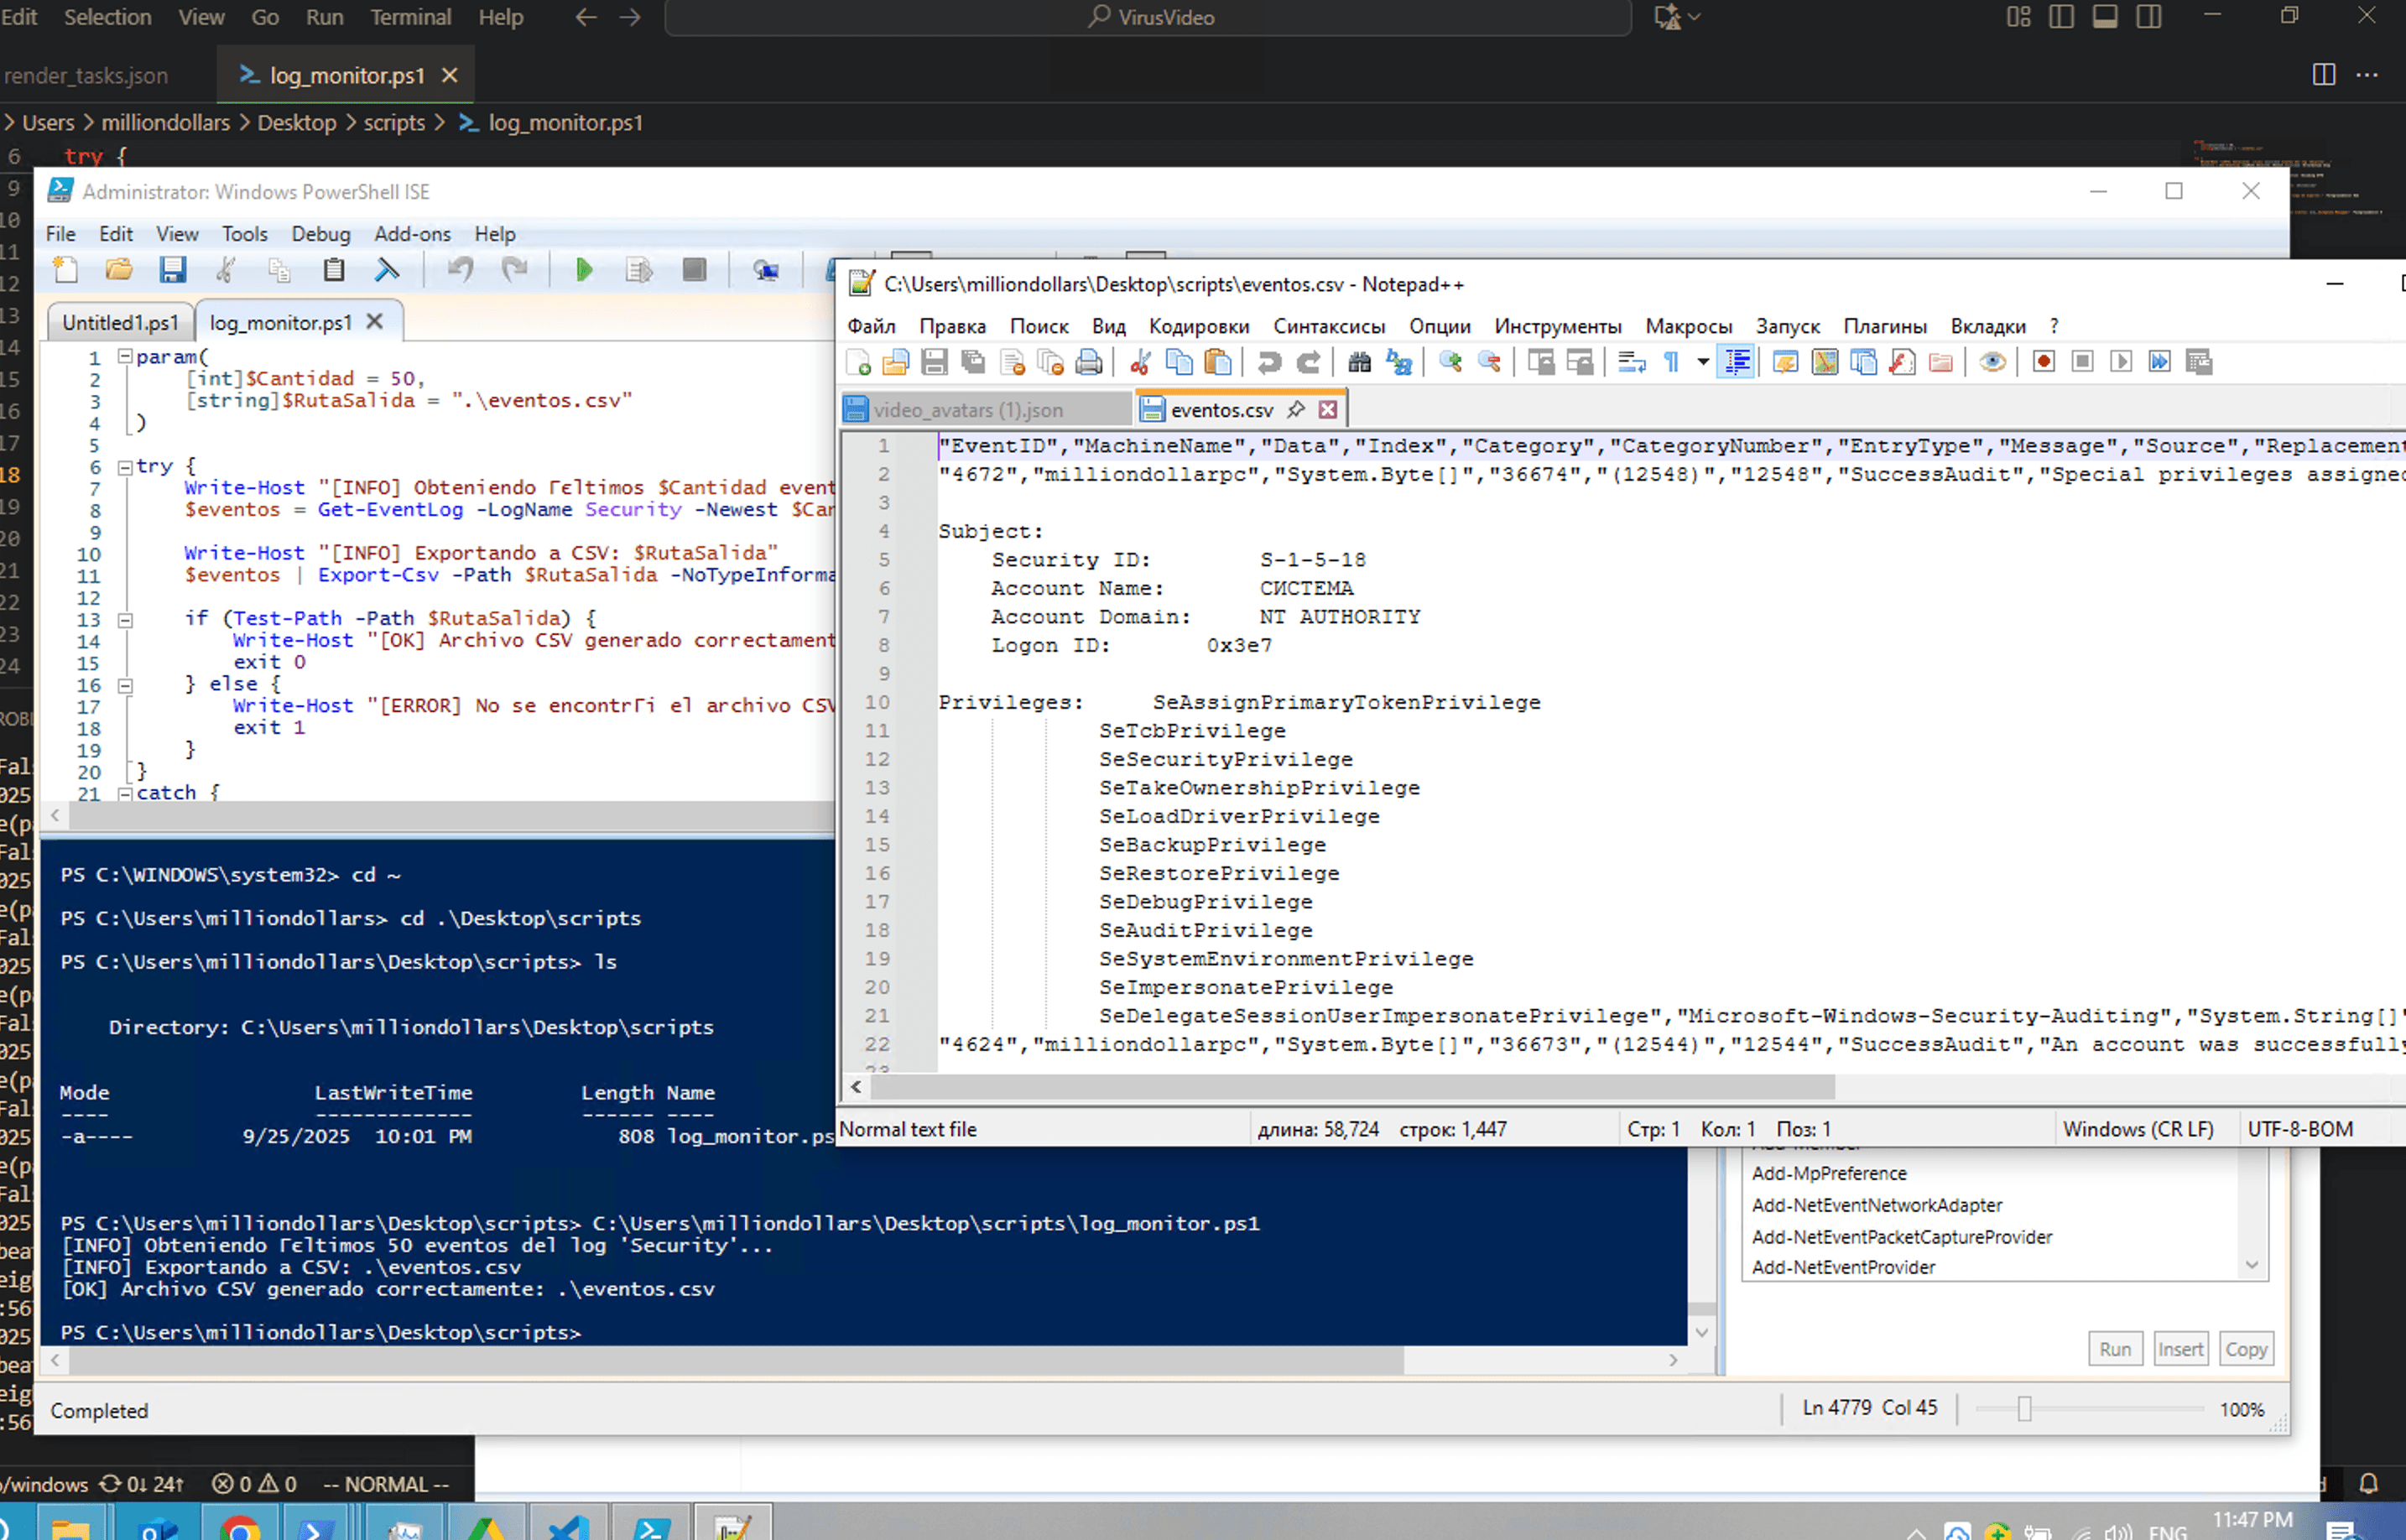Collapse the try block fold marker
The width and height of the screenshot is (2406, 1540).
(x=125, y=467)
